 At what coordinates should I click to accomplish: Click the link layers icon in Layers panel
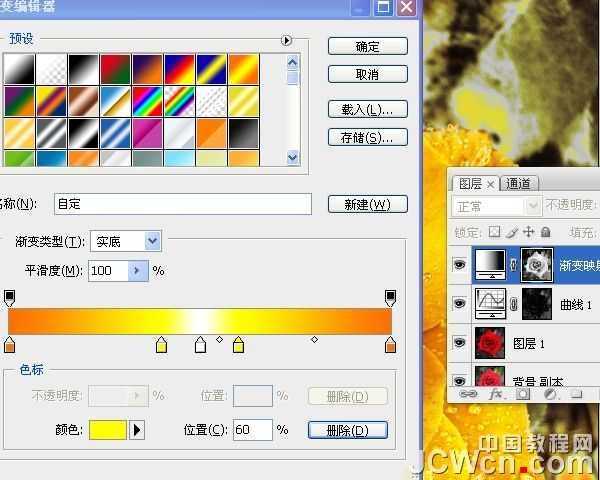pos(467,395)
